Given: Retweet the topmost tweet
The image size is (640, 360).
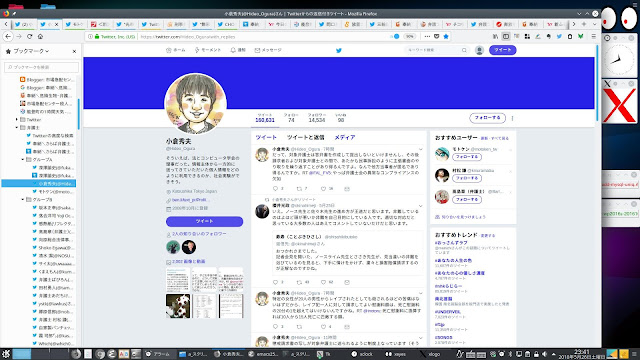Looking at the screenshot, I should pos(299,189).
